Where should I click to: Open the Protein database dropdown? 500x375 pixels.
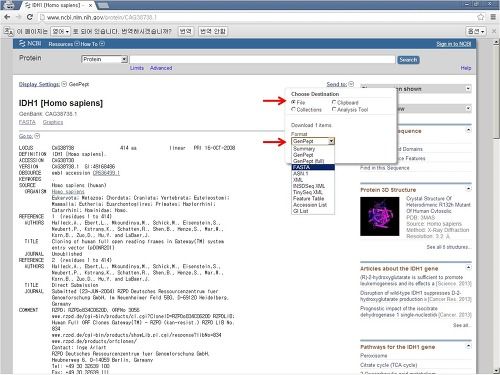tap(104, 59)
